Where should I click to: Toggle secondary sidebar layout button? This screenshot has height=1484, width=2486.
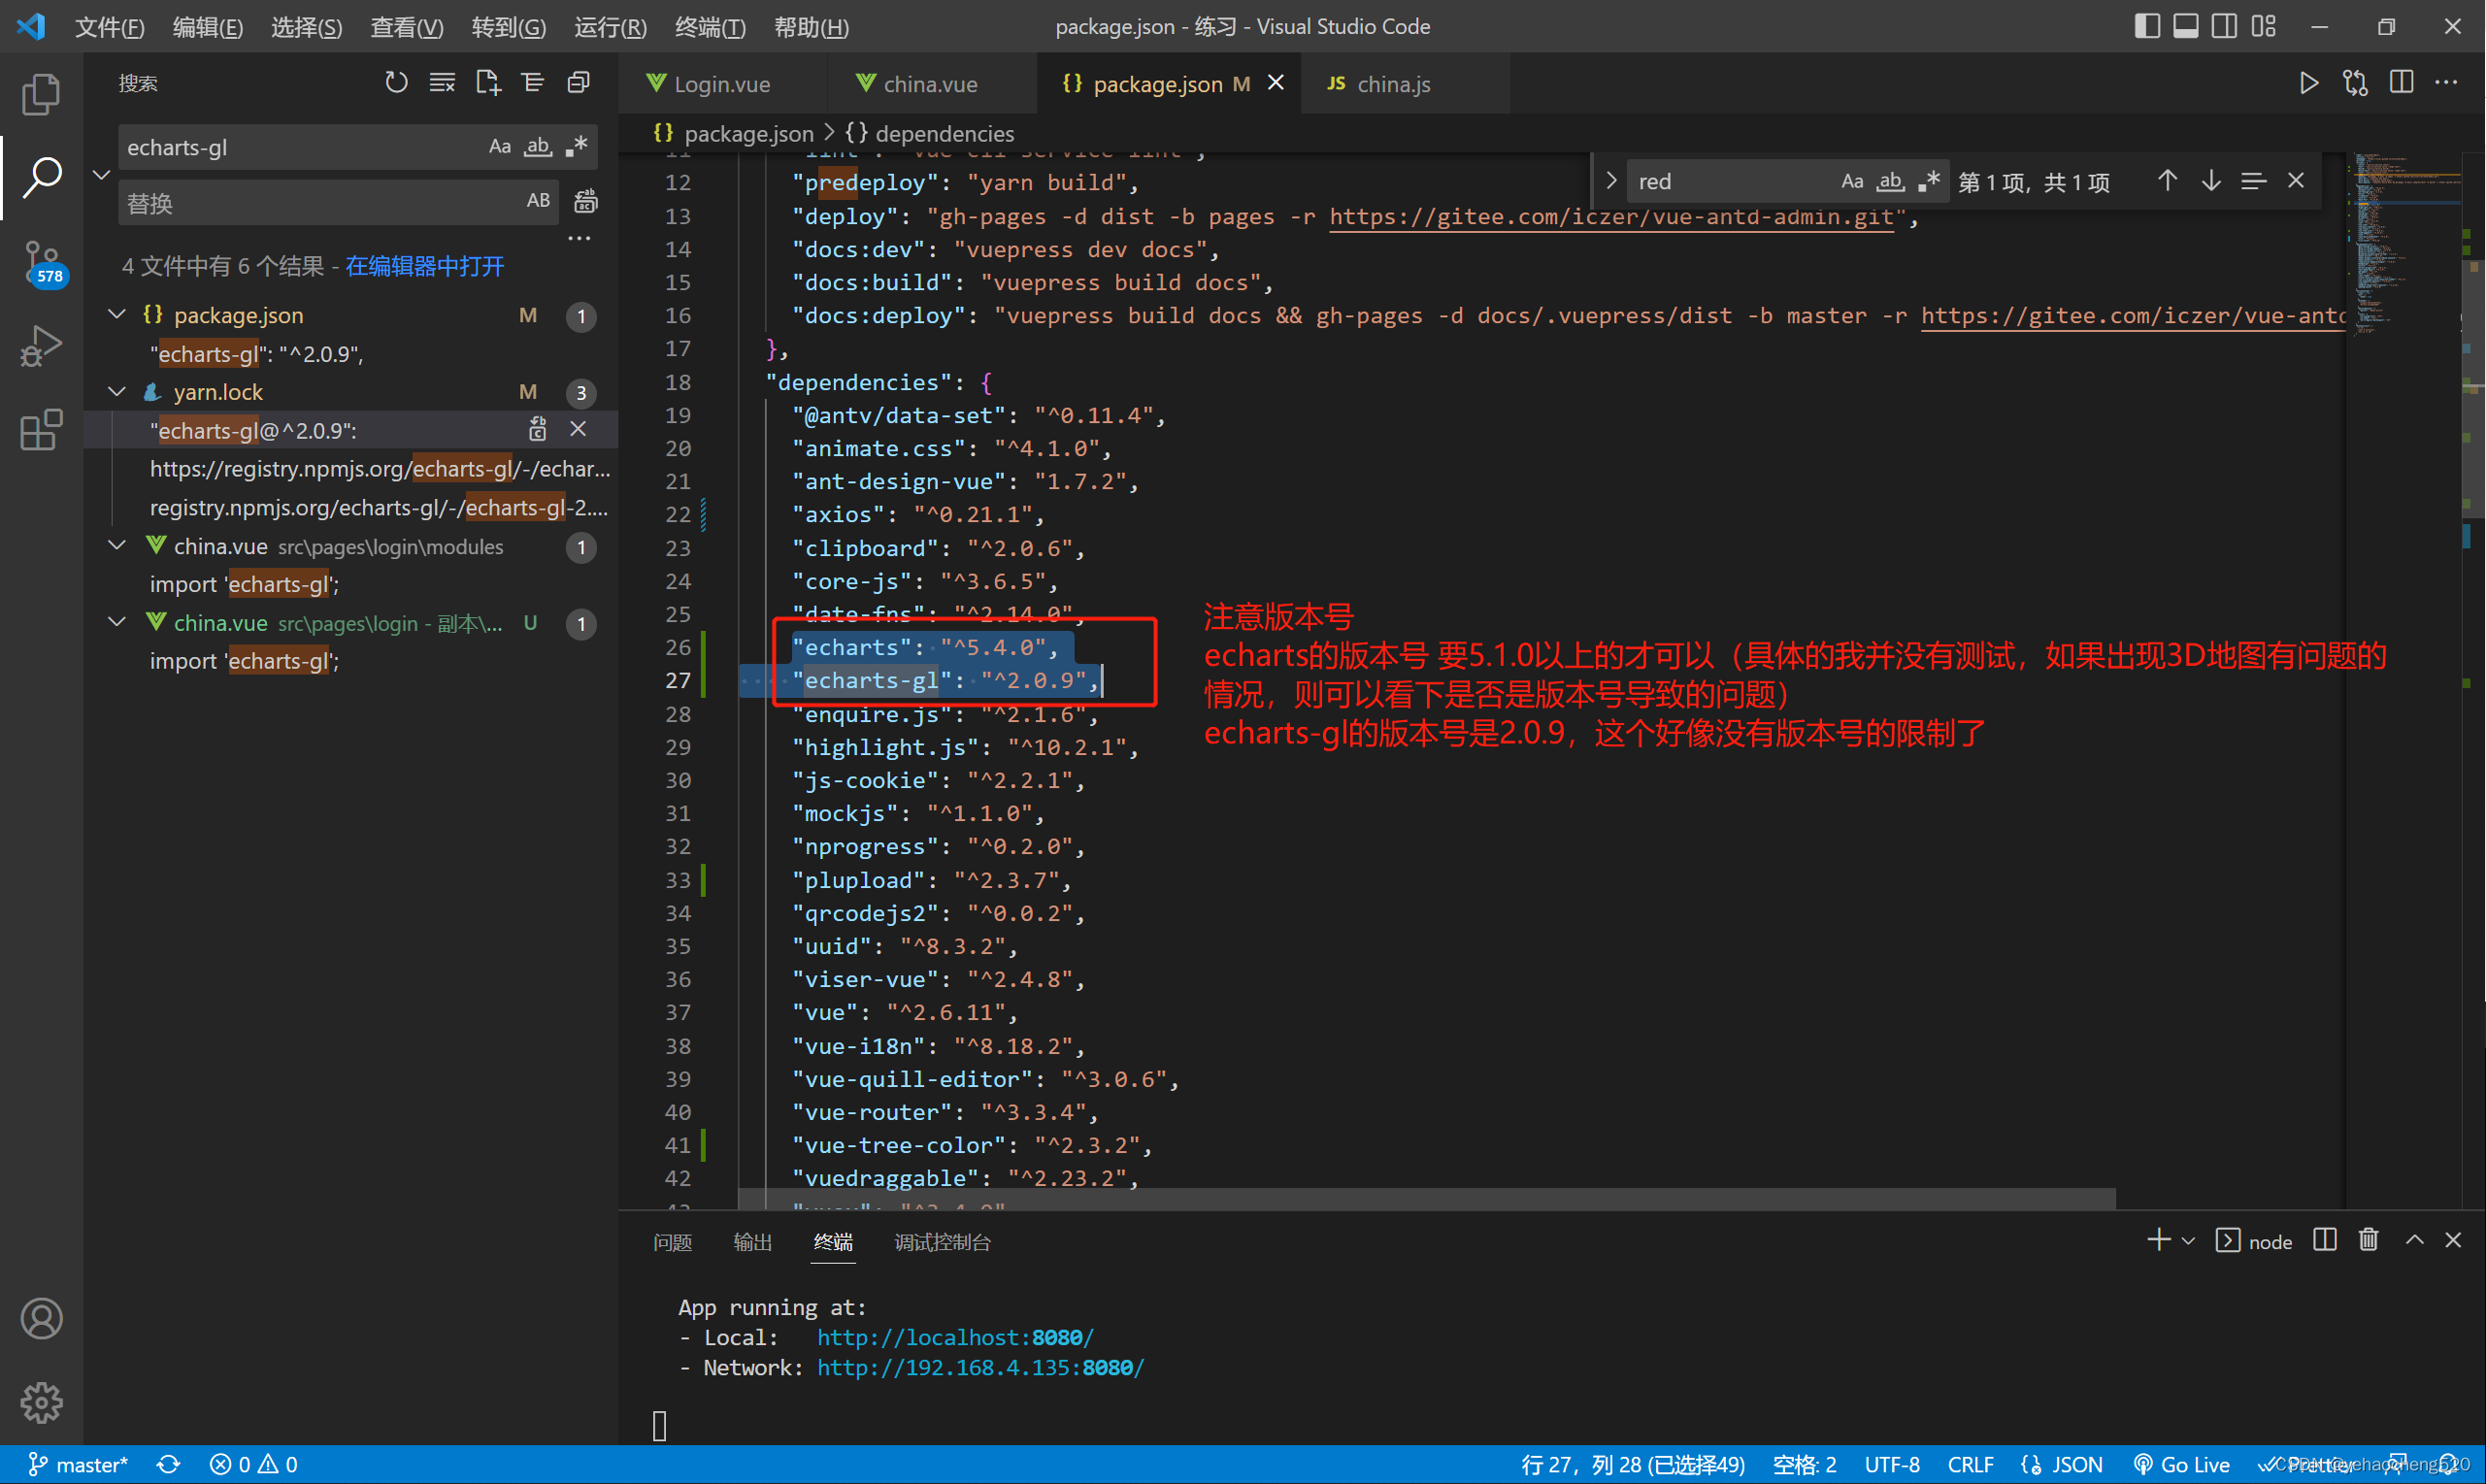(x=2225, y=26)
